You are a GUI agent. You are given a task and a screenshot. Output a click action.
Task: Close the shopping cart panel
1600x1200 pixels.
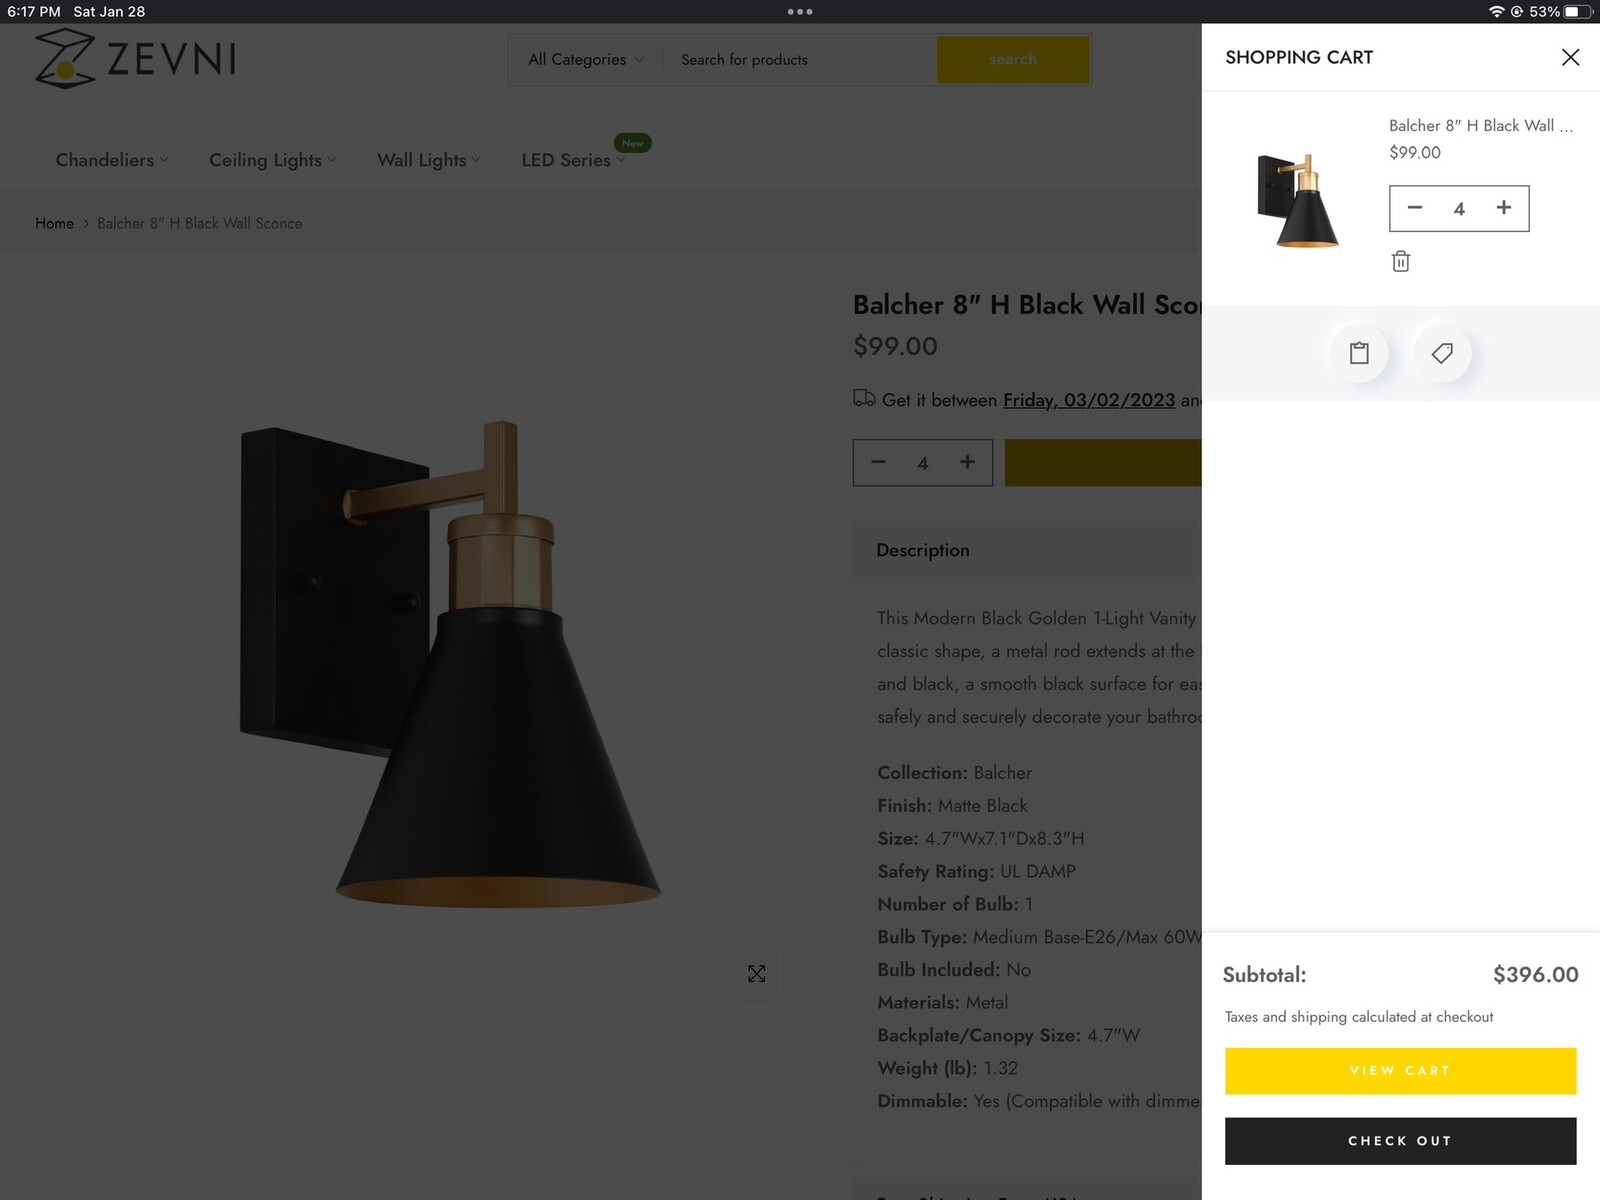(1570, 57)
